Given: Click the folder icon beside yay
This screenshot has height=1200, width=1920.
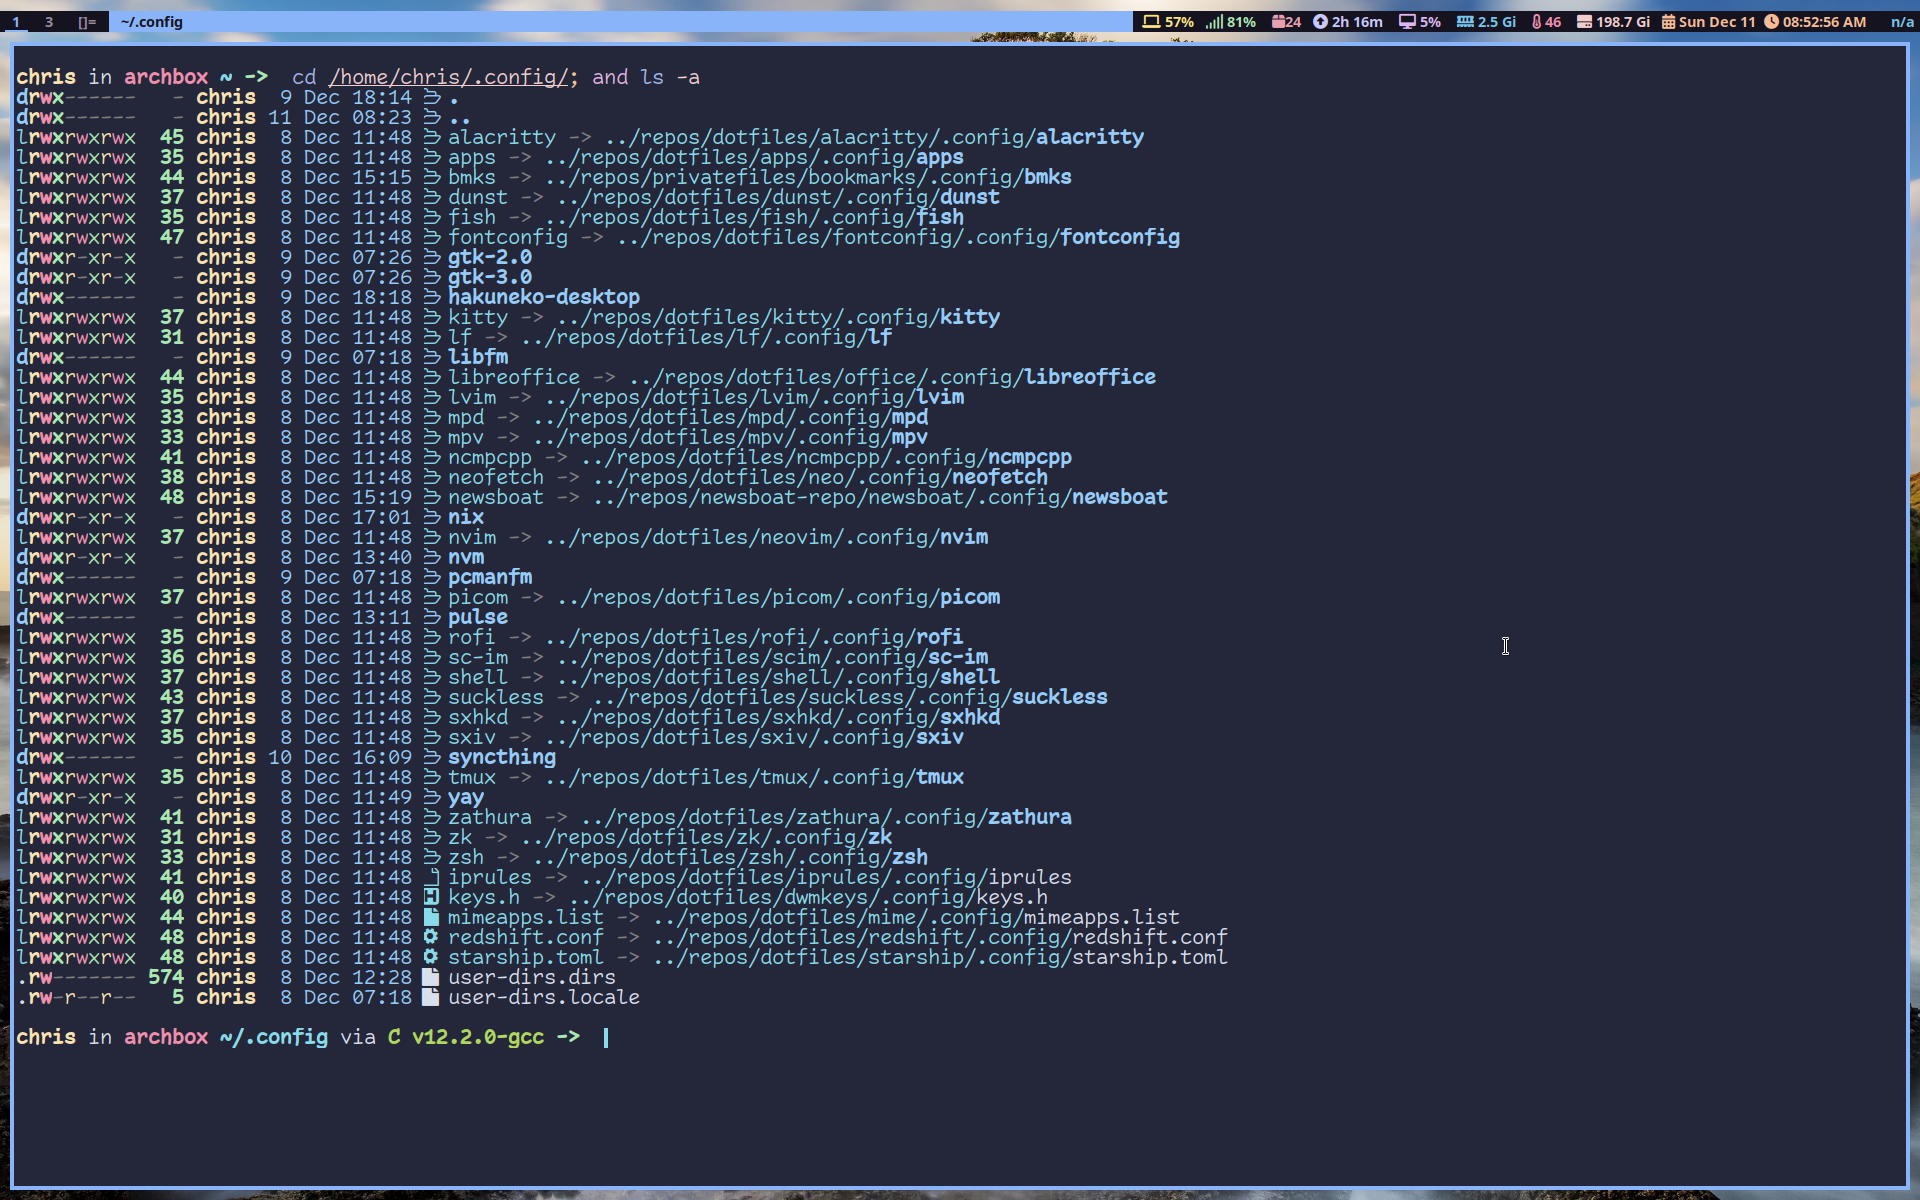Looking at the screenshot, I should 432,797.
